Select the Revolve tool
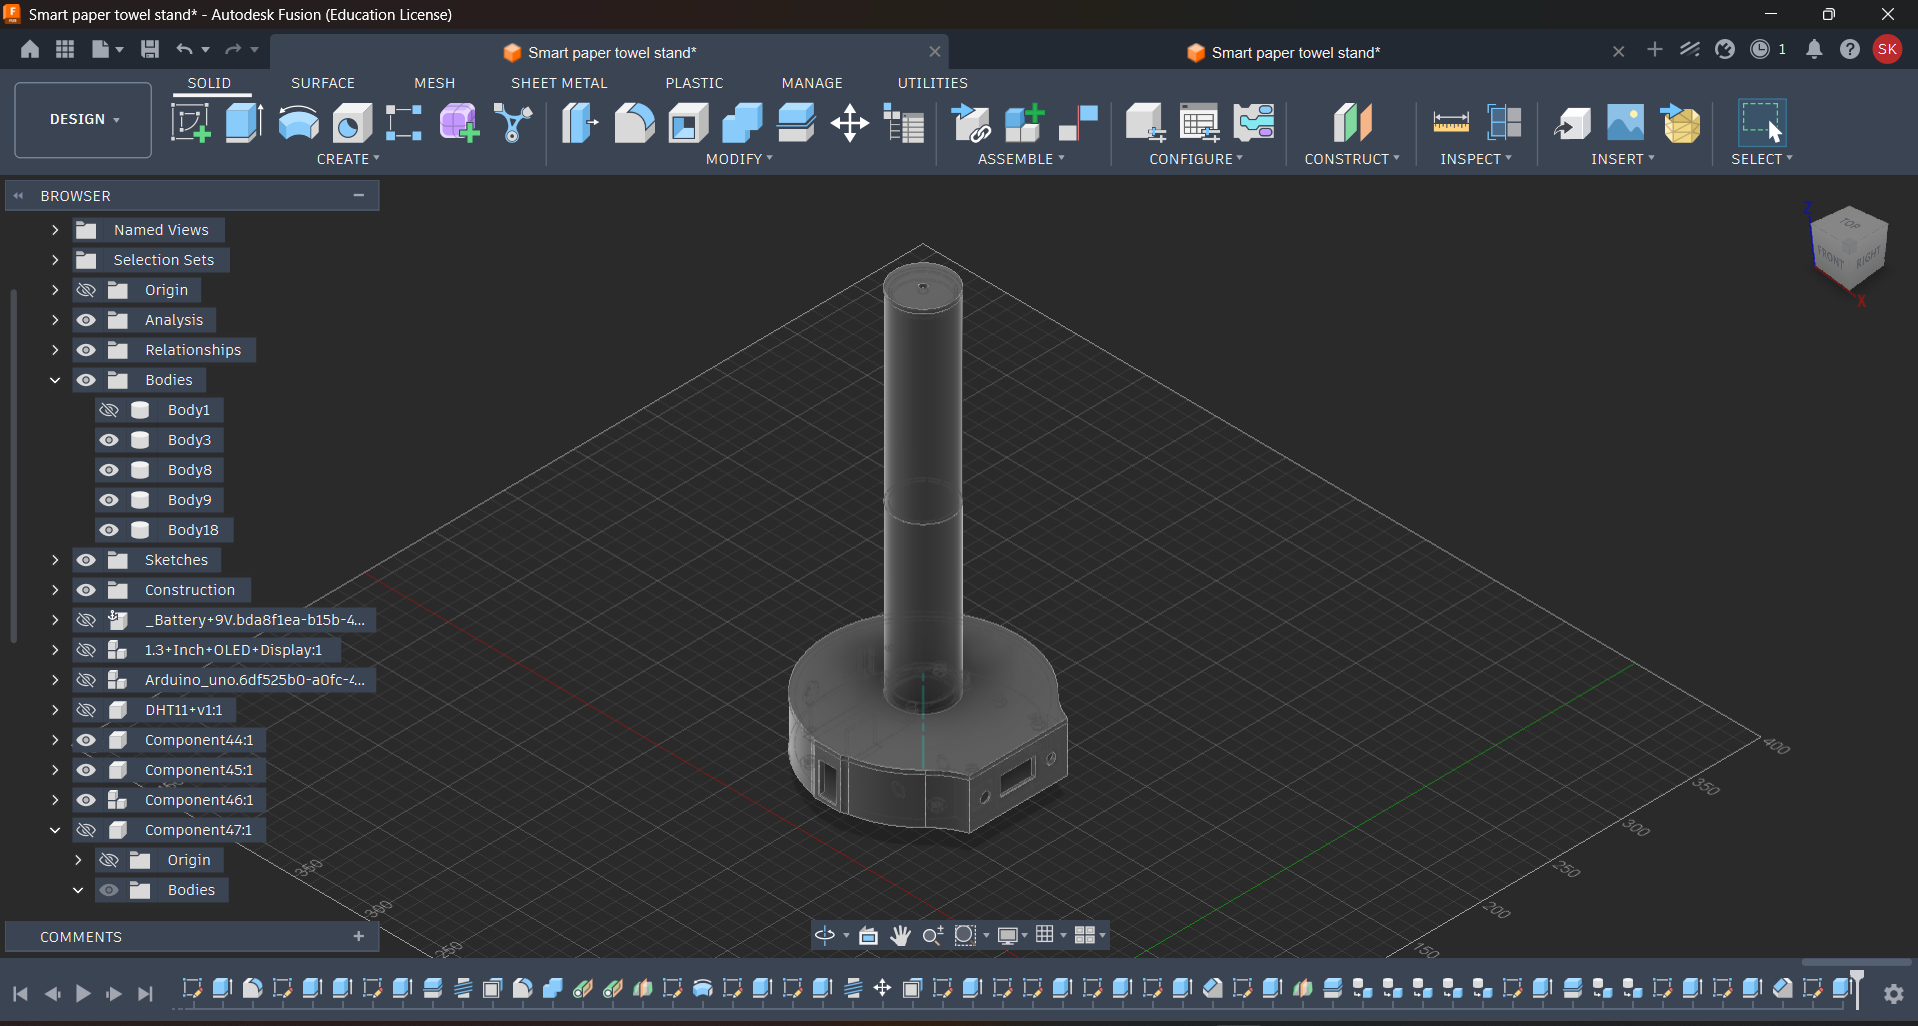The width and height of the screenshot is (1918, 1026). click(x=298, y=123)
